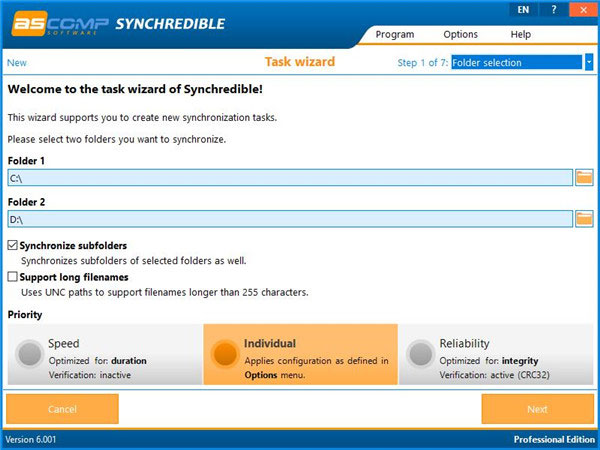The height and width of the screenshot is (450, 600).
Task: Uncheck Synchronize subfolders checkbox
Action: 13,245
